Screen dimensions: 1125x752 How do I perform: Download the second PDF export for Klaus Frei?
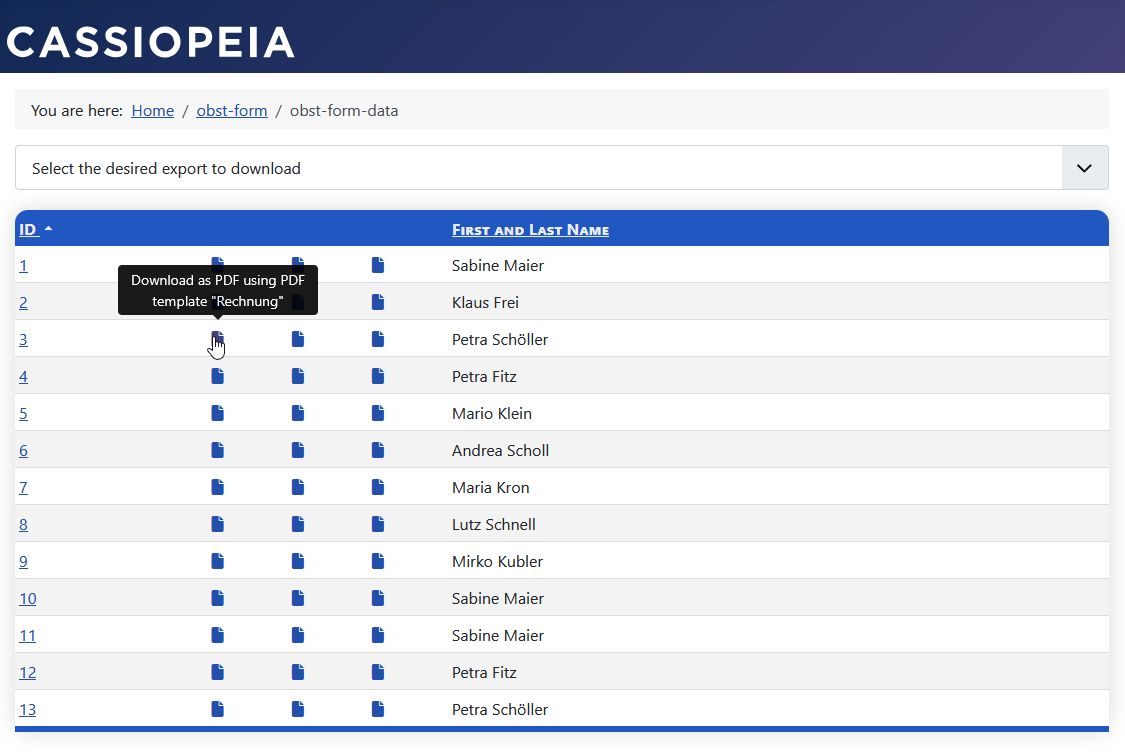(x=297, y=302)
